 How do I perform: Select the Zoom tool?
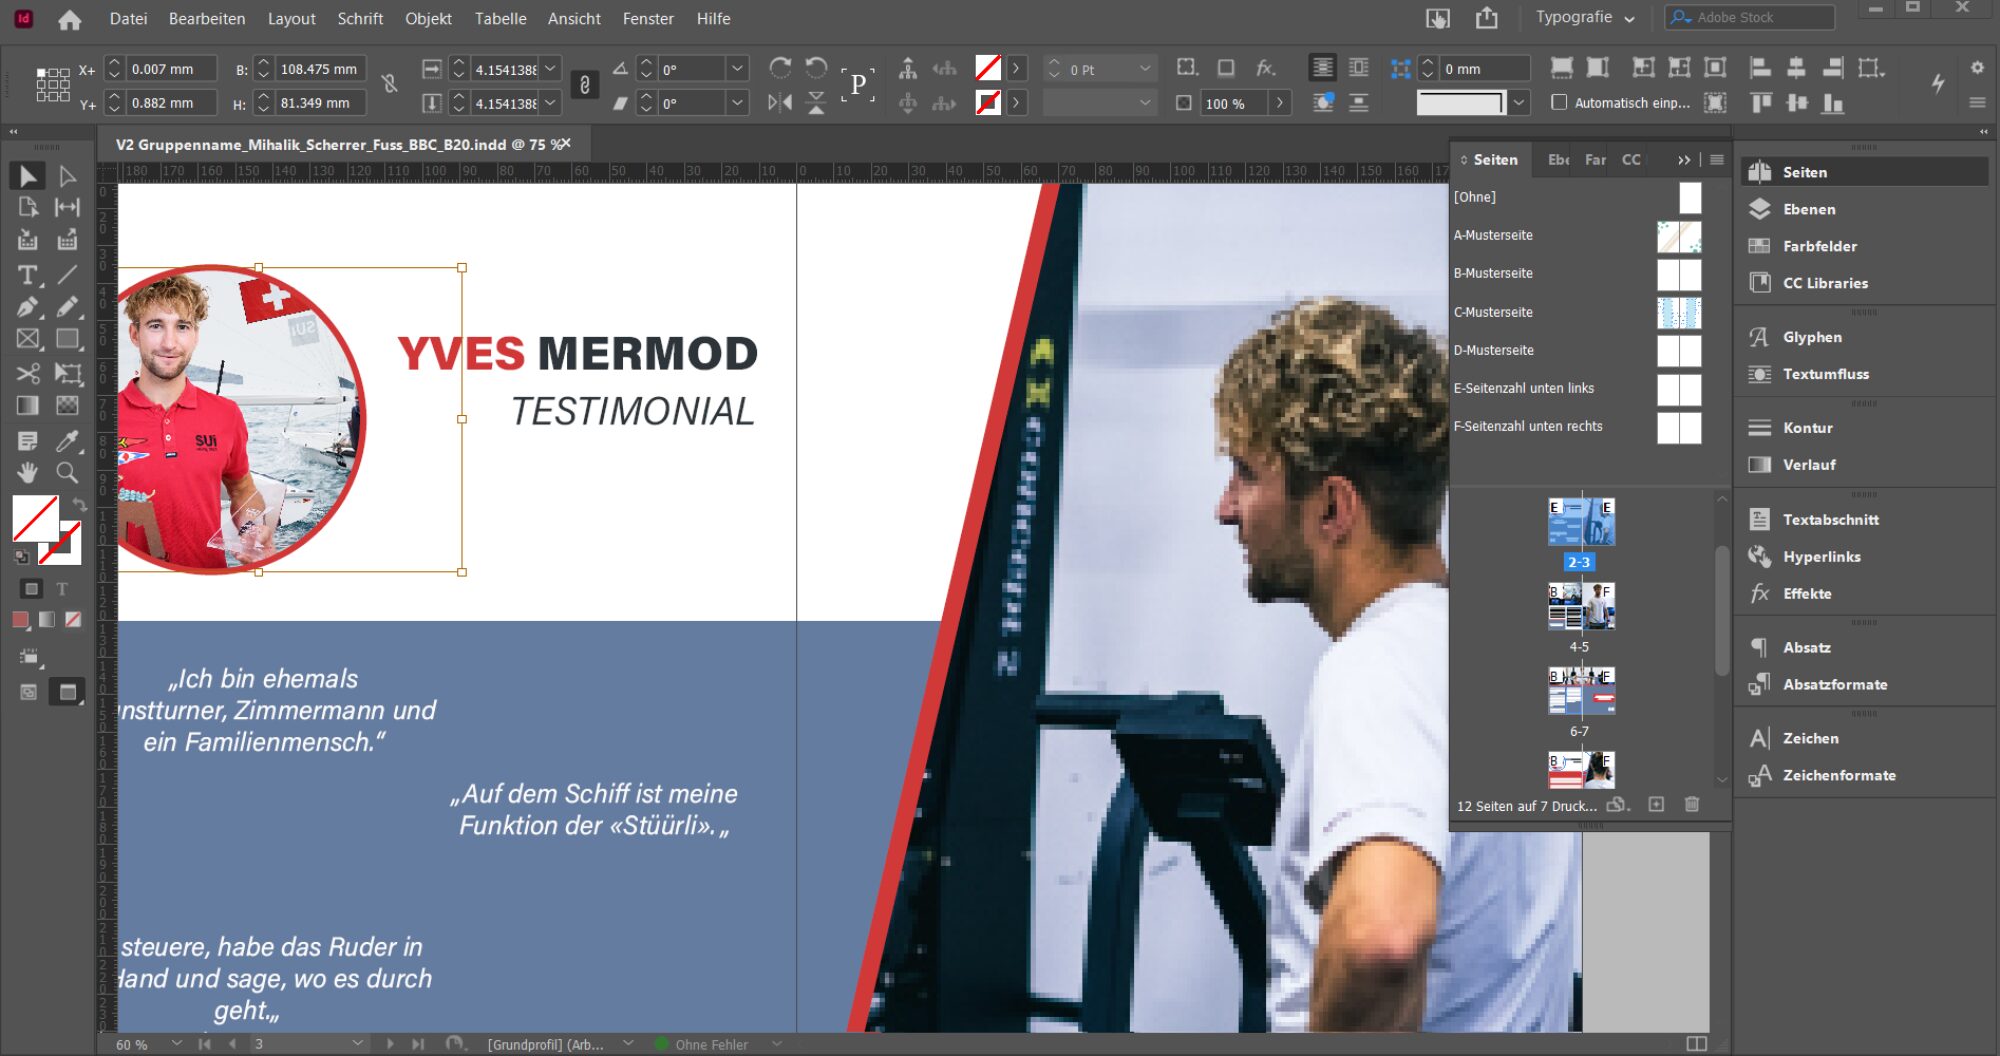point(68,473)
